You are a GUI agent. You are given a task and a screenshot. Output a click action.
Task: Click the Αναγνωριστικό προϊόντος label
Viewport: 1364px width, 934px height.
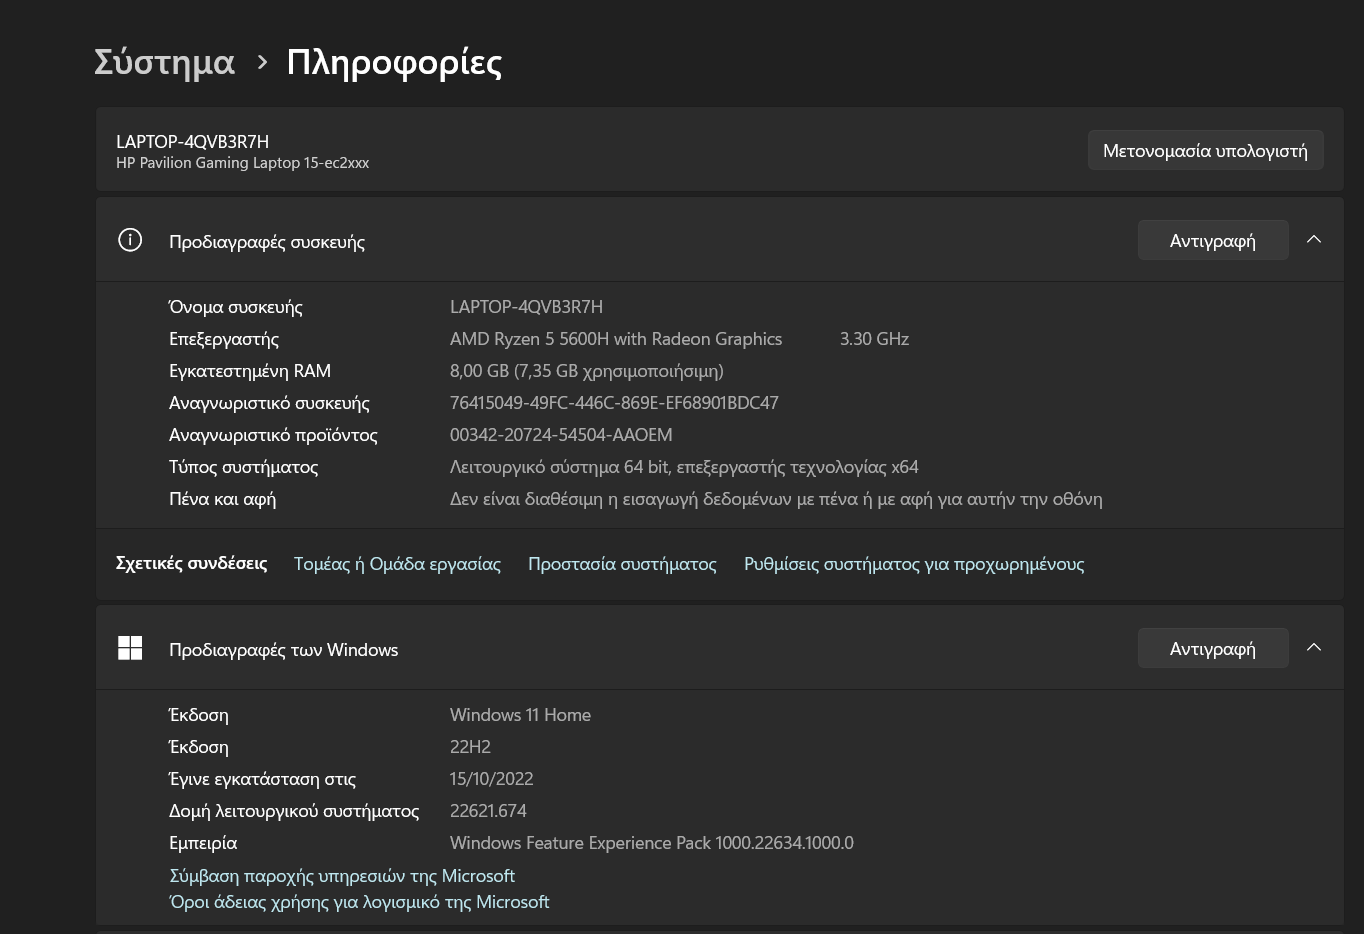point(273,435)
